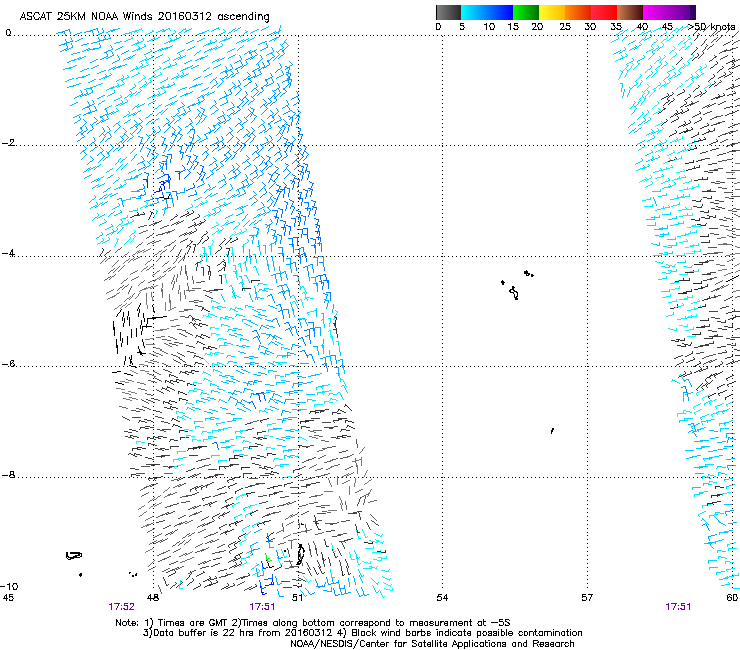Pick the orange 25-30 knots legend swatch

click(578, 12)
